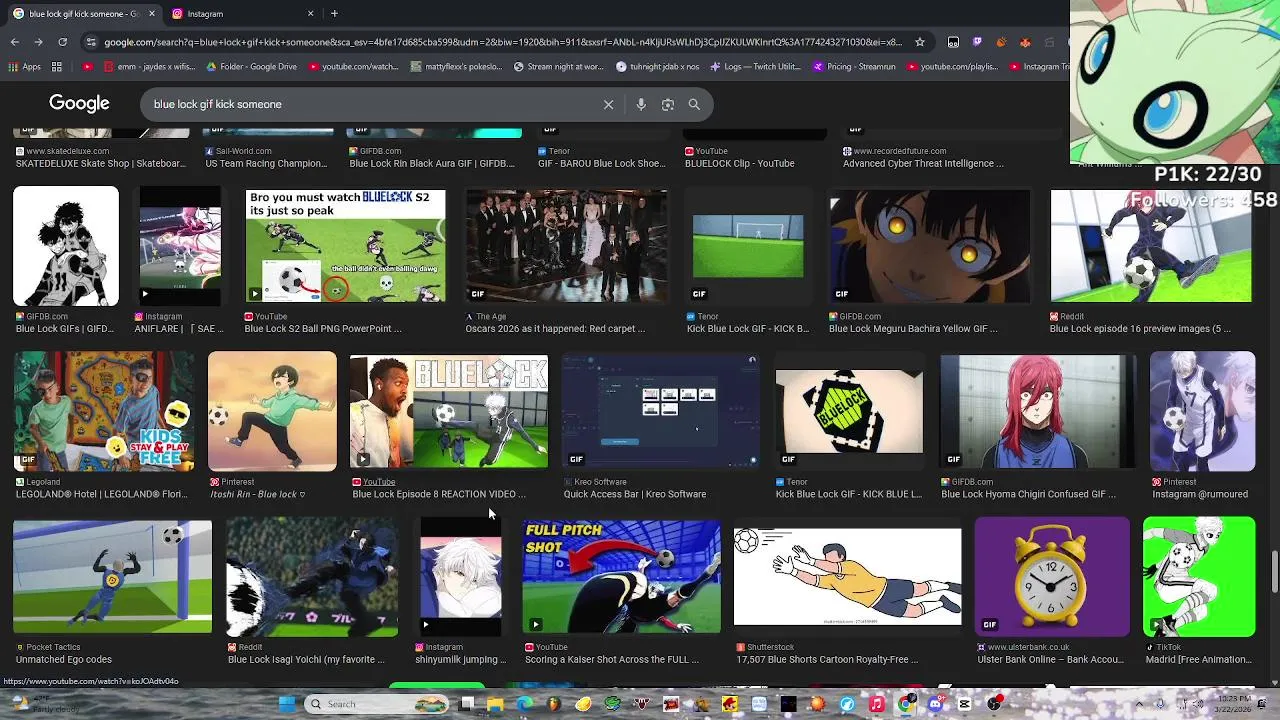Open Chrome icon on taskbar
1280x720 pixels.
click(x=906, y=704)
